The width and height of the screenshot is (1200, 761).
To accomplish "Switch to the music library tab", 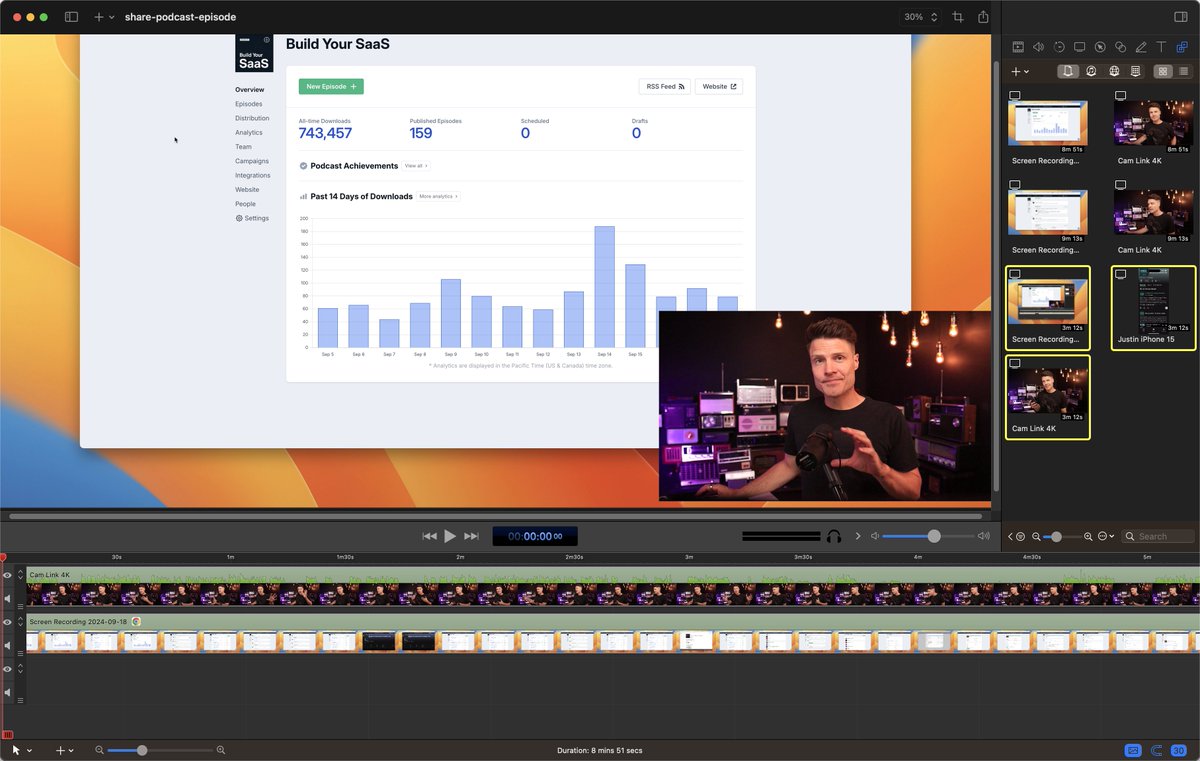I will [1091, 71].
